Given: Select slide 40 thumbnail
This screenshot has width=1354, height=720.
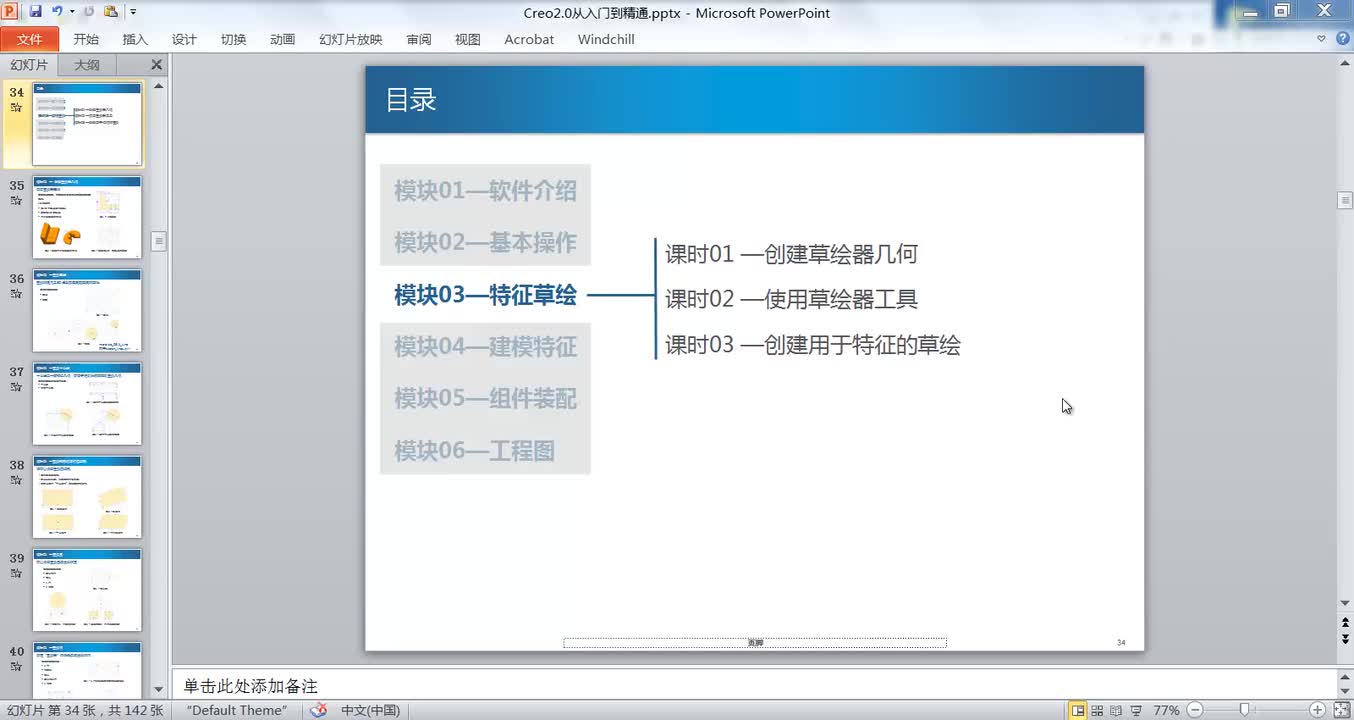Looking at the screenshot, I should [x=87, y=670].
